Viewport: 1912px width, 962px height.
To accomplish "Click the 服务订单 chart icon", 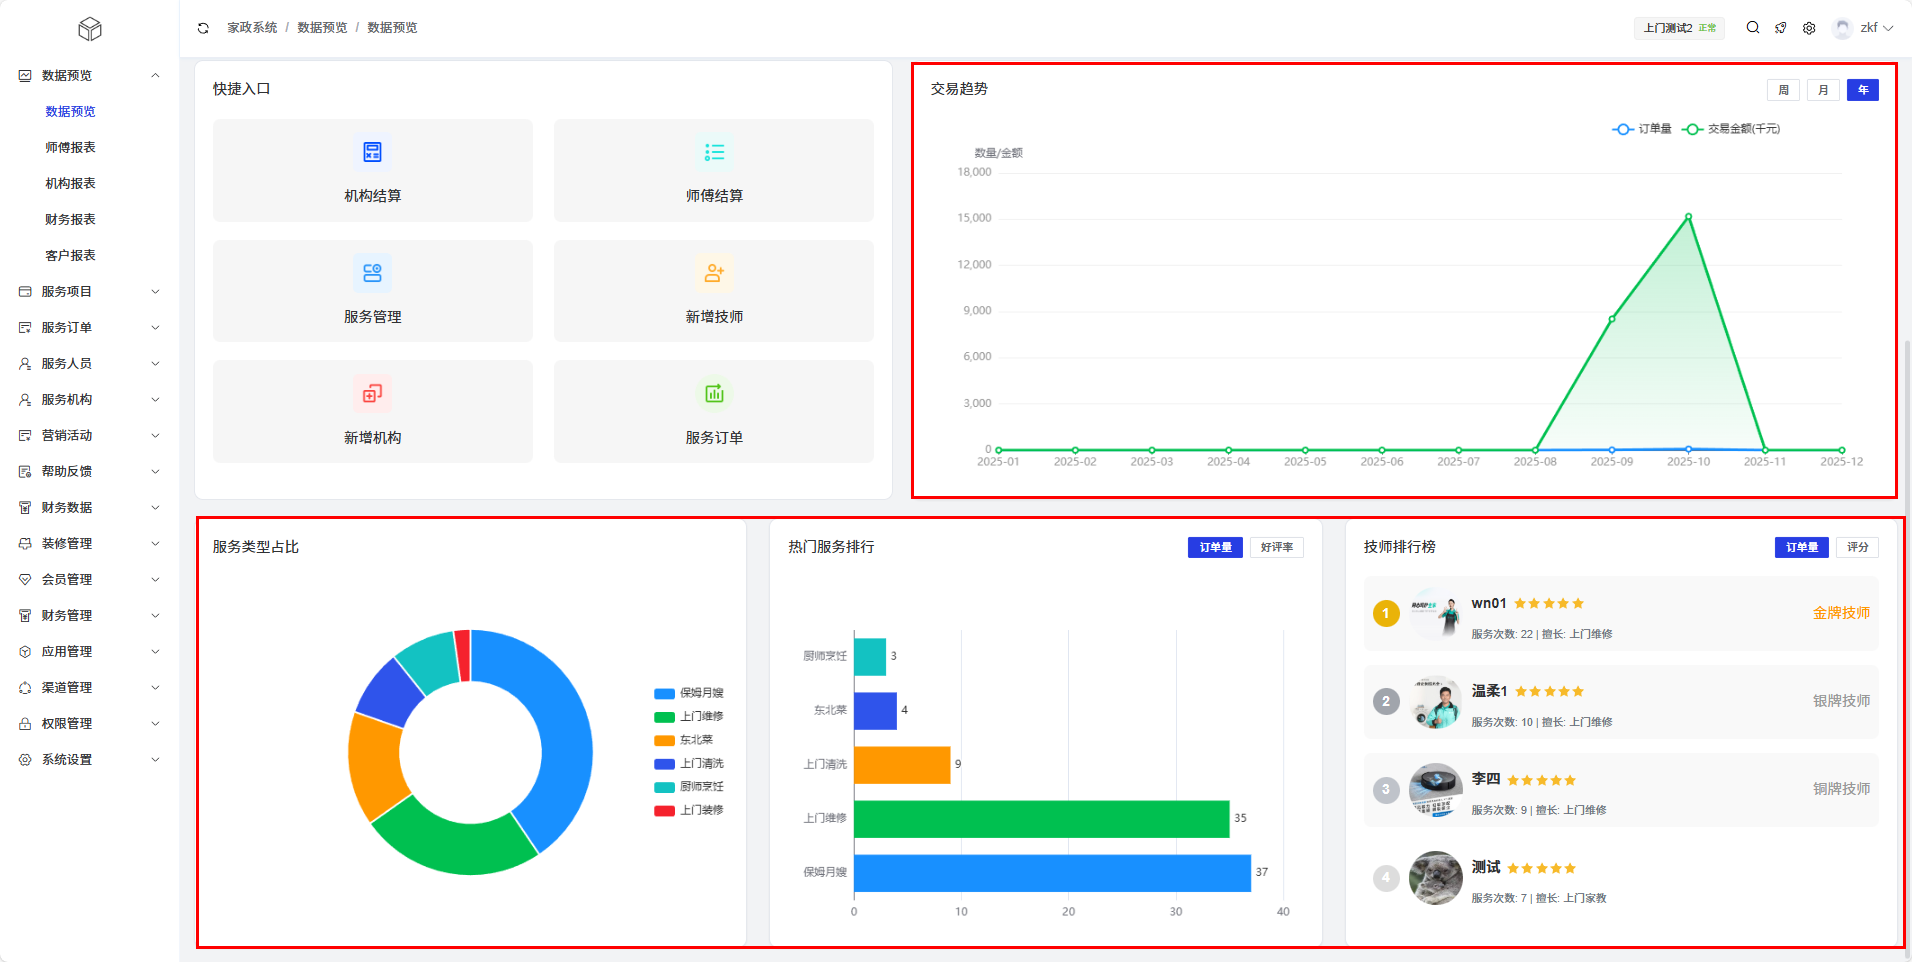I will click(714, 394).
